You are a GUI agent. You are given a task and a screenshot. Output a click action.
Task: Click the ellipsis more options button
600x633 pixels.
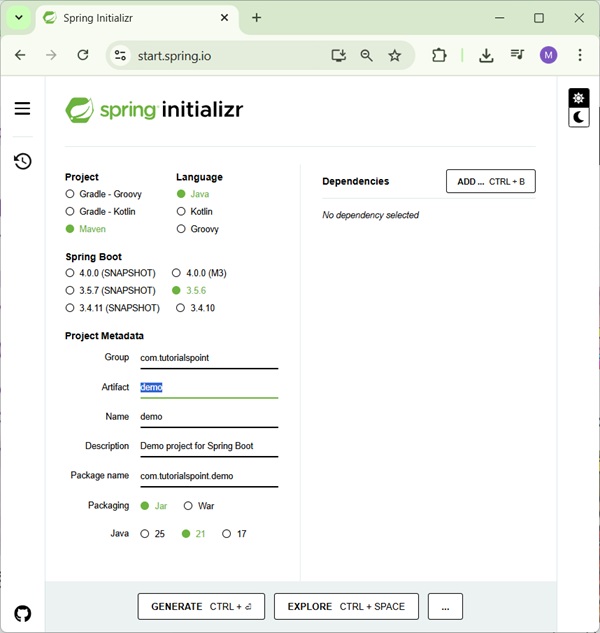pos(445,606)
